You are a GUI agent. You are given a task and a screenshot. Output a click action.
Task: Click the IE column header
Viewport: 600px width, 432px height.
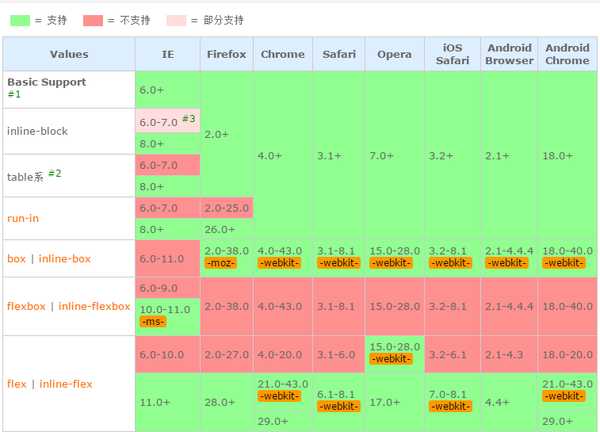pyautogui.click(x=168, y=54)
